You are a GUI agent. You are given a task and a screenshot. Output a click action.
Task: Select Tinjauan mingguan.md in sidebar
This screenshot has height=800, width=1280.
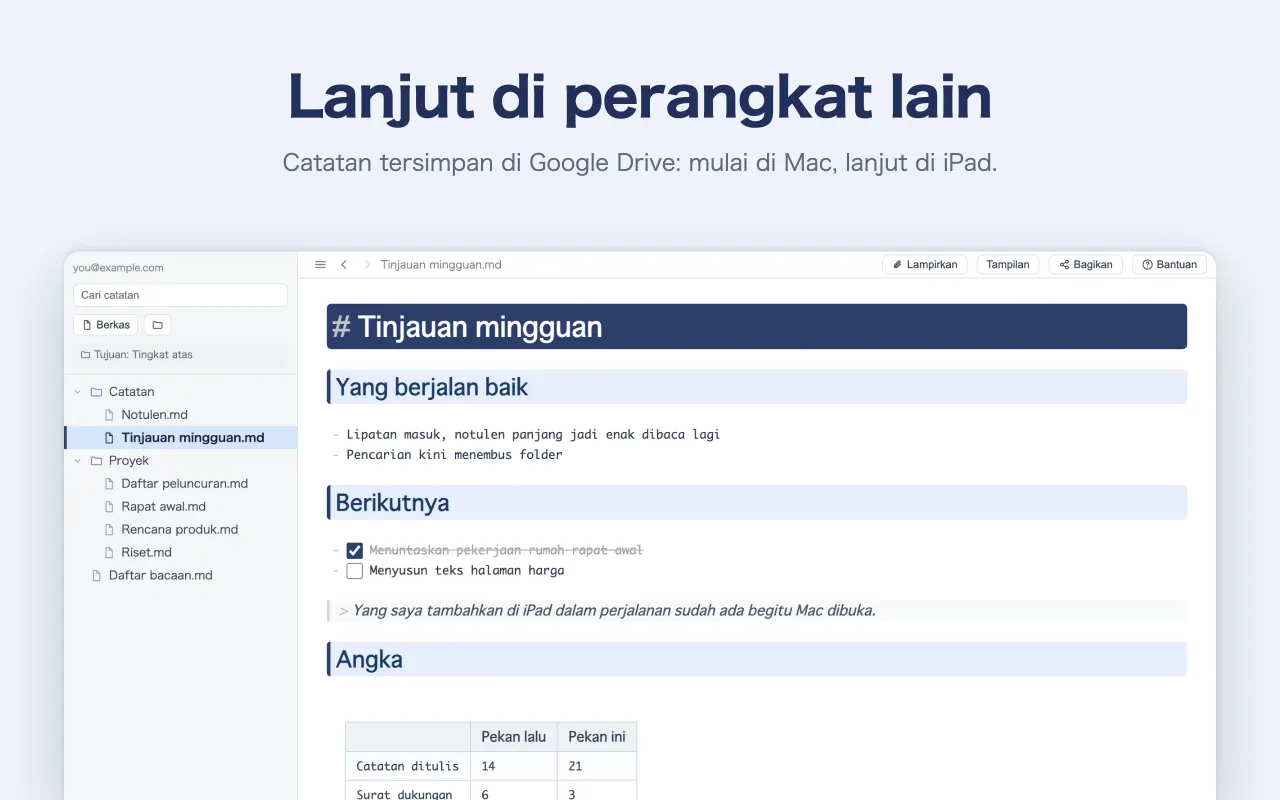tap(181, 438)
